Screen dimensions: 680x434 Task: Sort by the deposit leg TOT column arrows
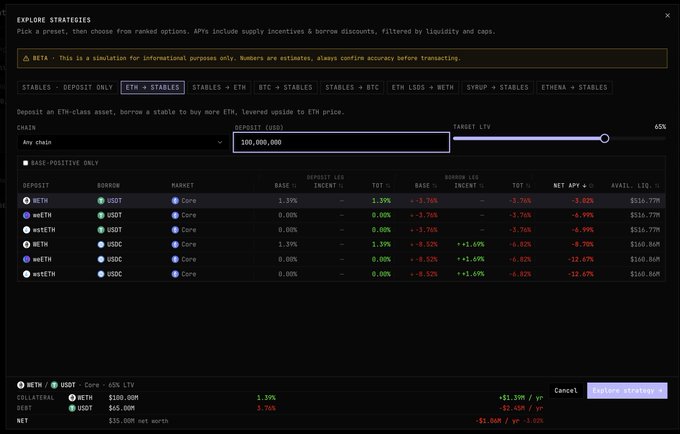pyautogui.click(x=388, y=186)
